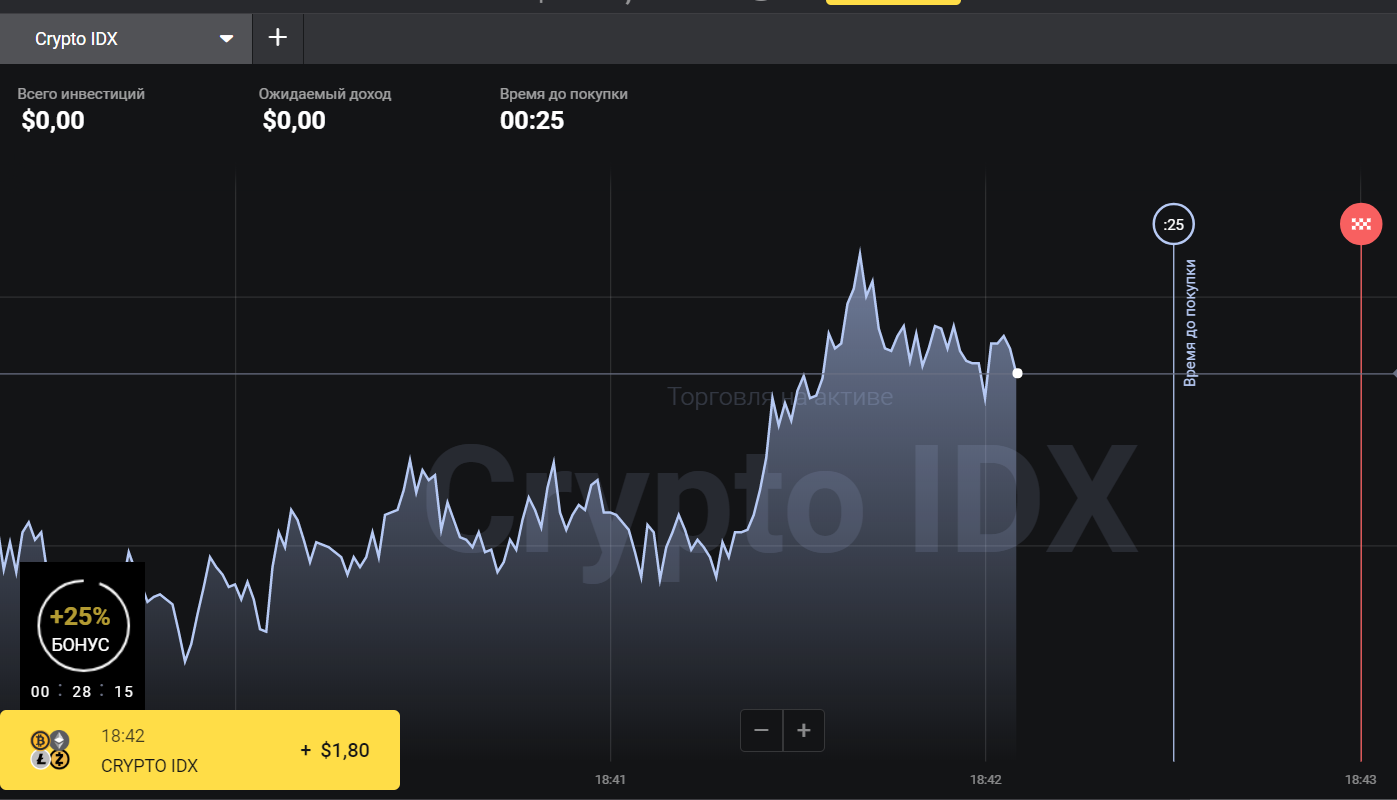Click the bonus countdown timer 00:28:15
This screenshot has width=1397, height=800.
point(82,692)
